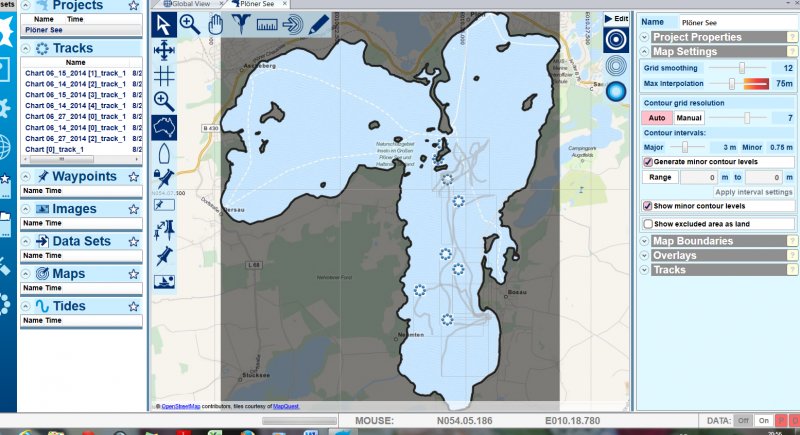Click the ruler measure tool
Viewport: 800px width, 435px height.
(x=267, y=22)
